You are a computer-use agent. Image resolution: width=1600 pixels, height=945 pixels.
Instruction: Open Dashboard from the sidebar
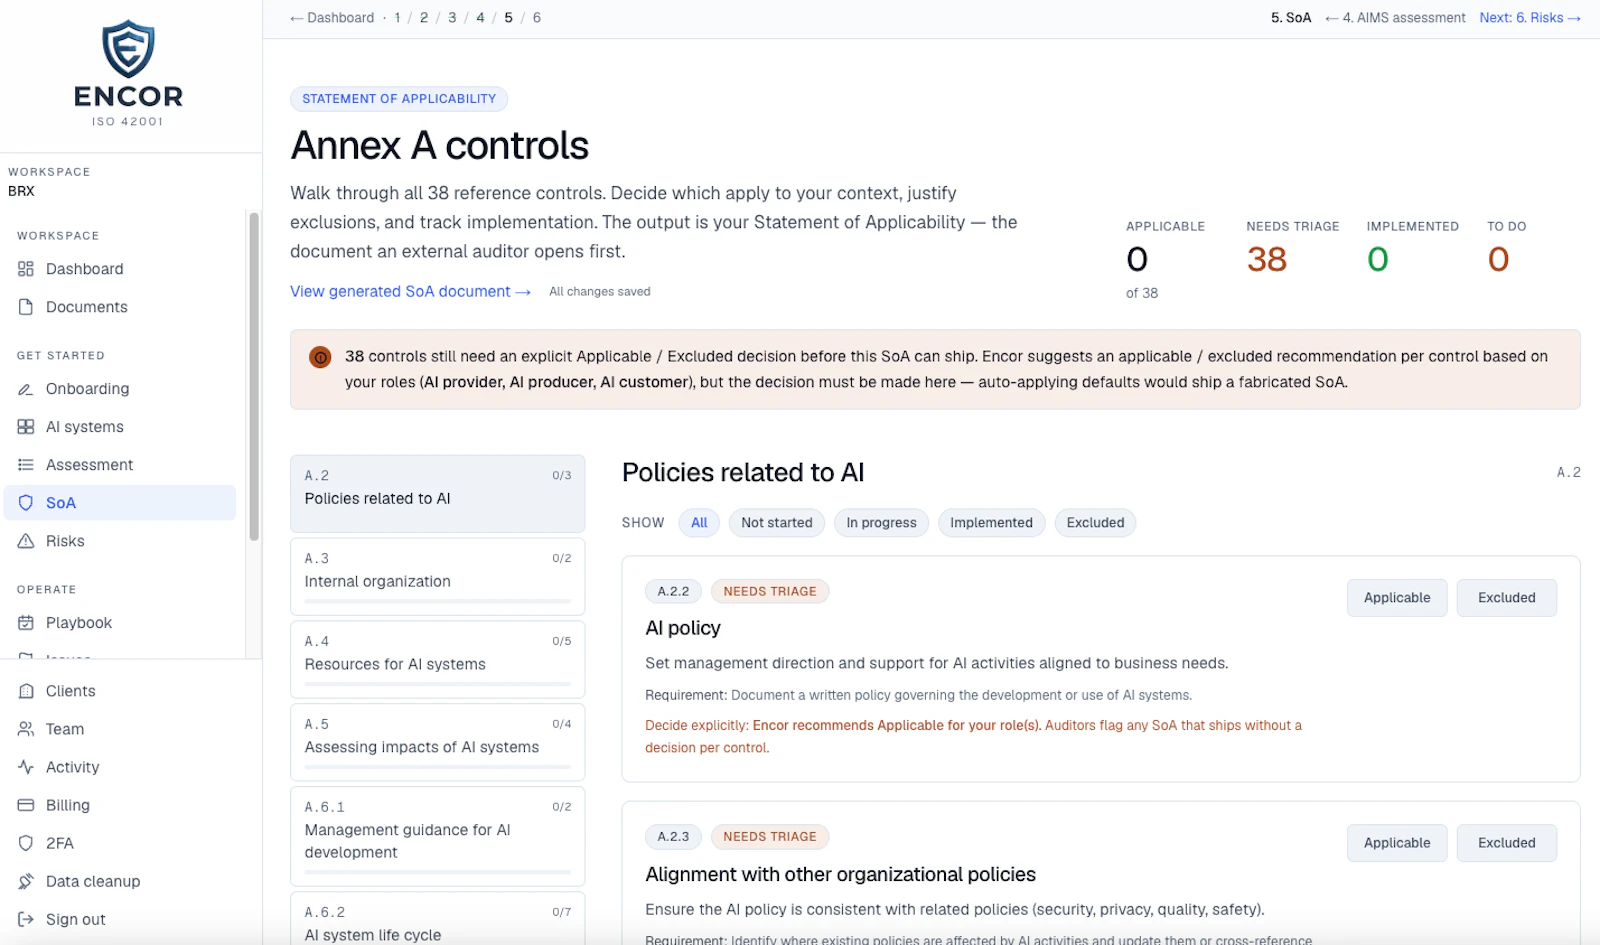[x=120, y=269]
